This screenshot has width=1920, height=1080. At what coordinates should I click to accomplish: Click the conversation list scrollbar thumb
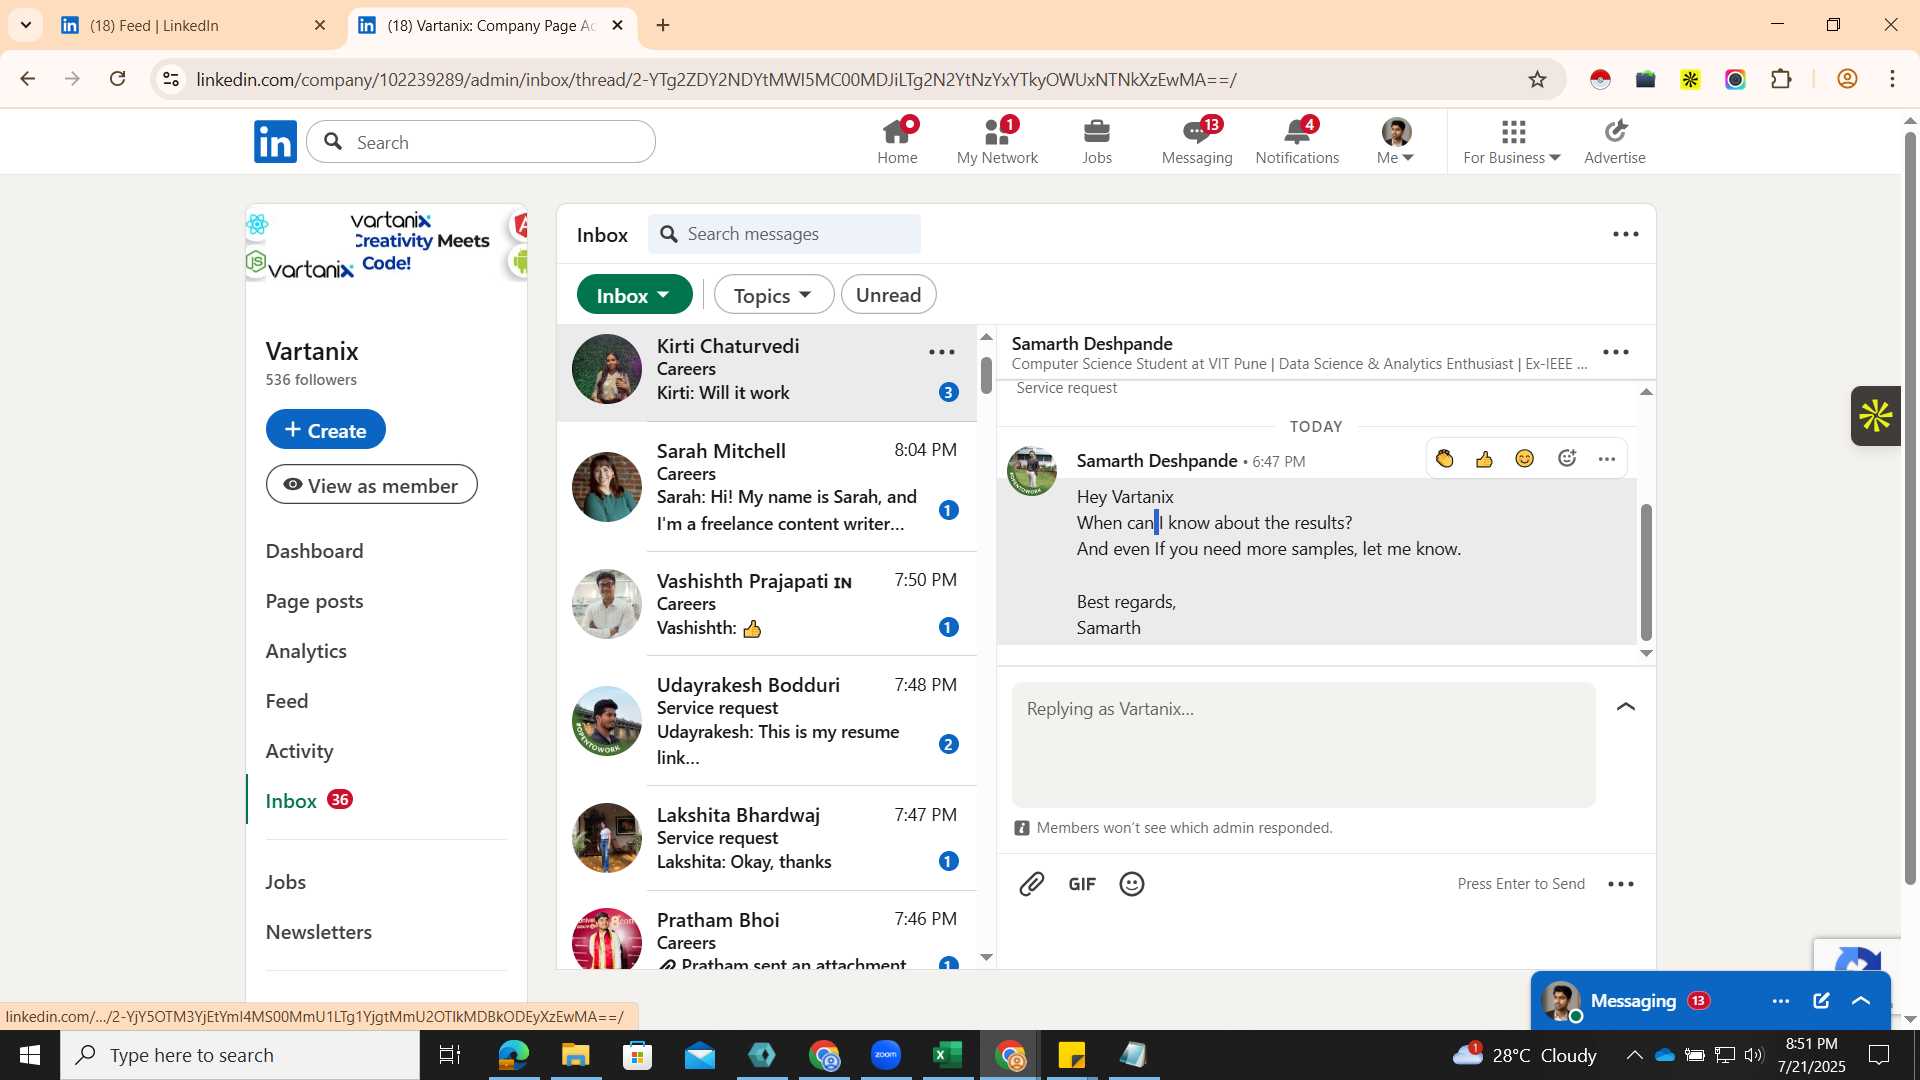pyautogui.click(x=986, y=374)
